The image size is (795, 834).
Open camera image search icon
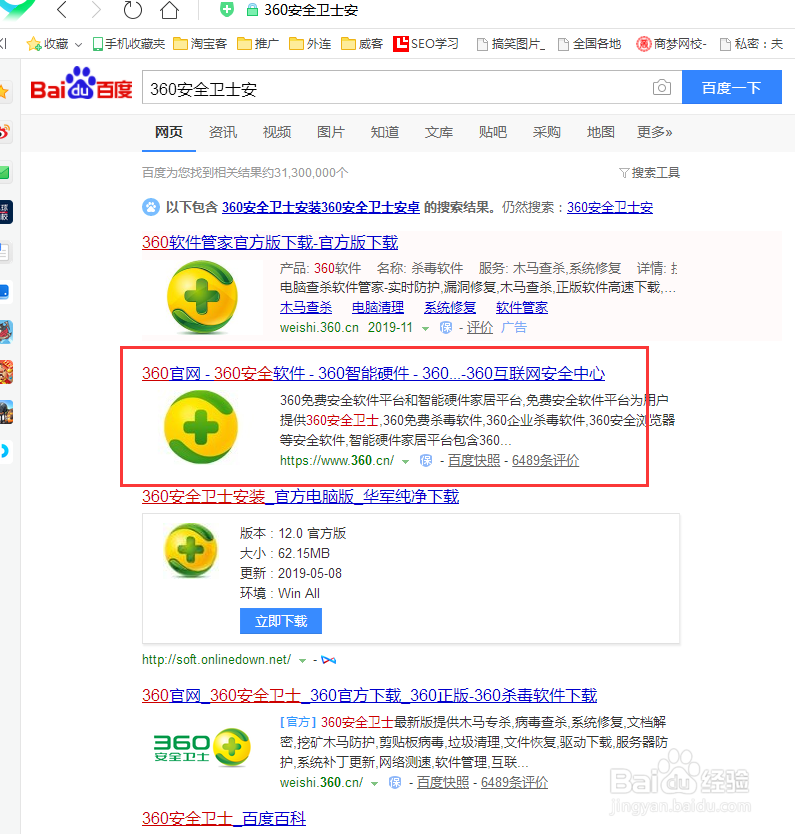tap(662, 87)
